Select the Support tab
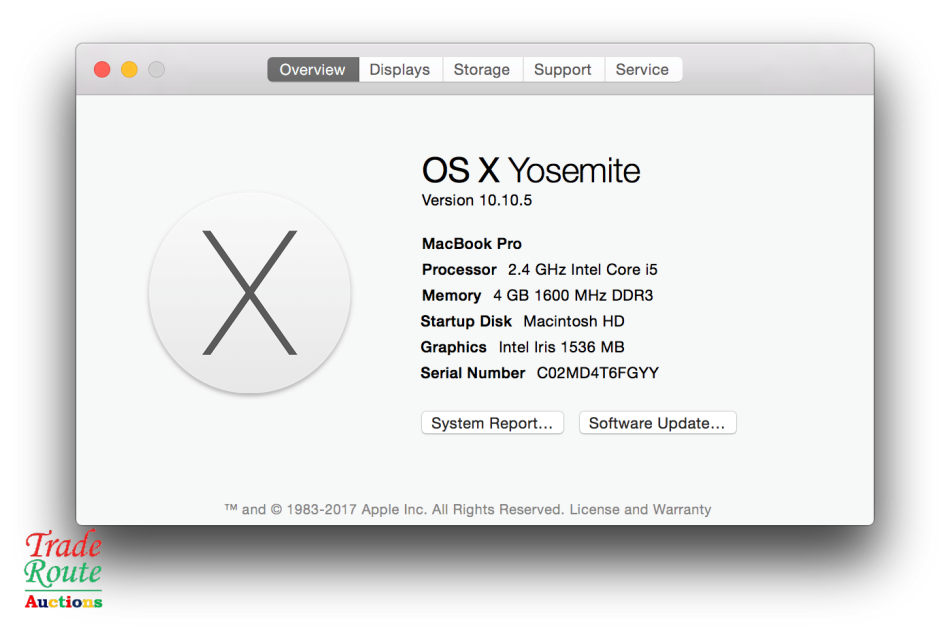This screenshot has height=634, width=950. click(x=562, y=69)
